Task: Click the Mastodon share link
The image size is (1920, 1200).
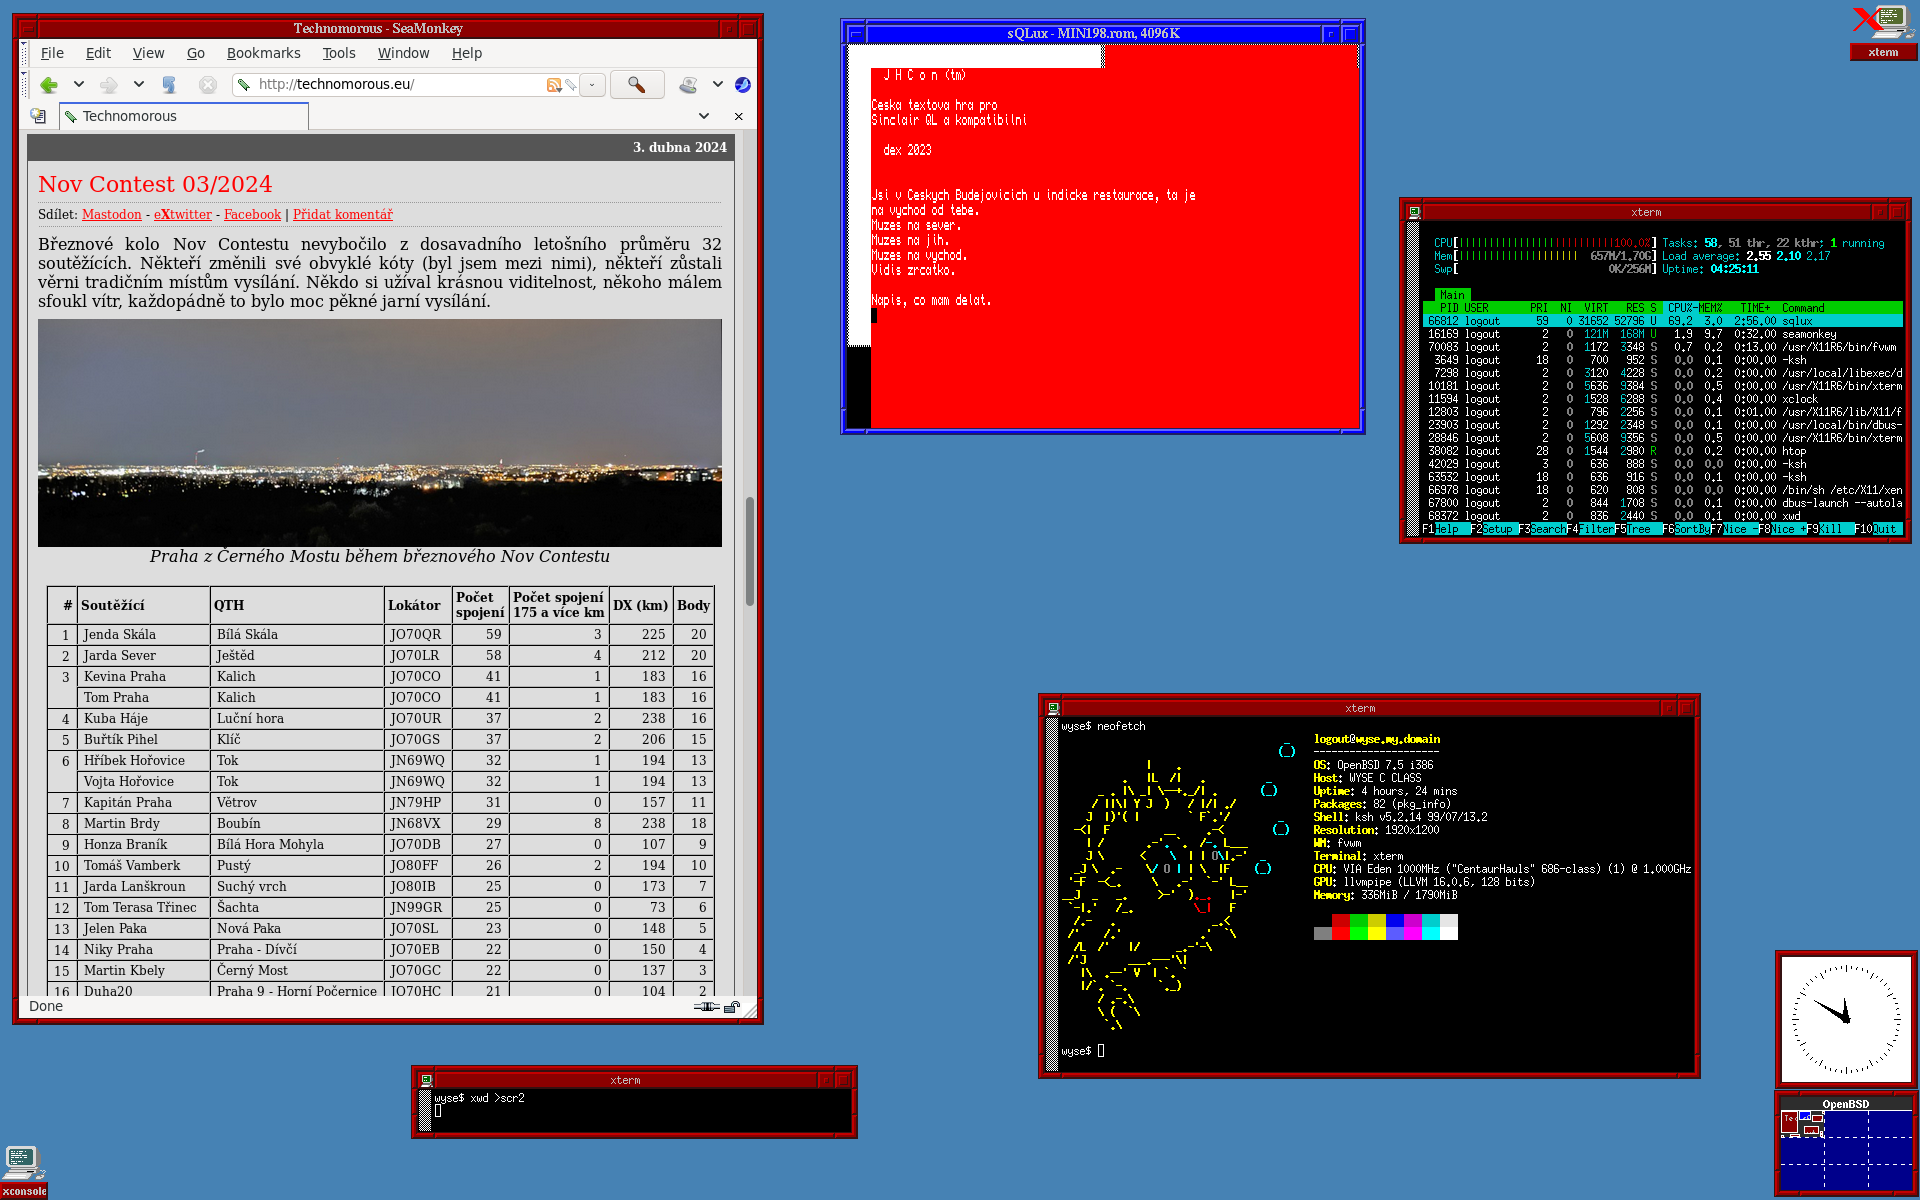Action: [x=111, y=214]
